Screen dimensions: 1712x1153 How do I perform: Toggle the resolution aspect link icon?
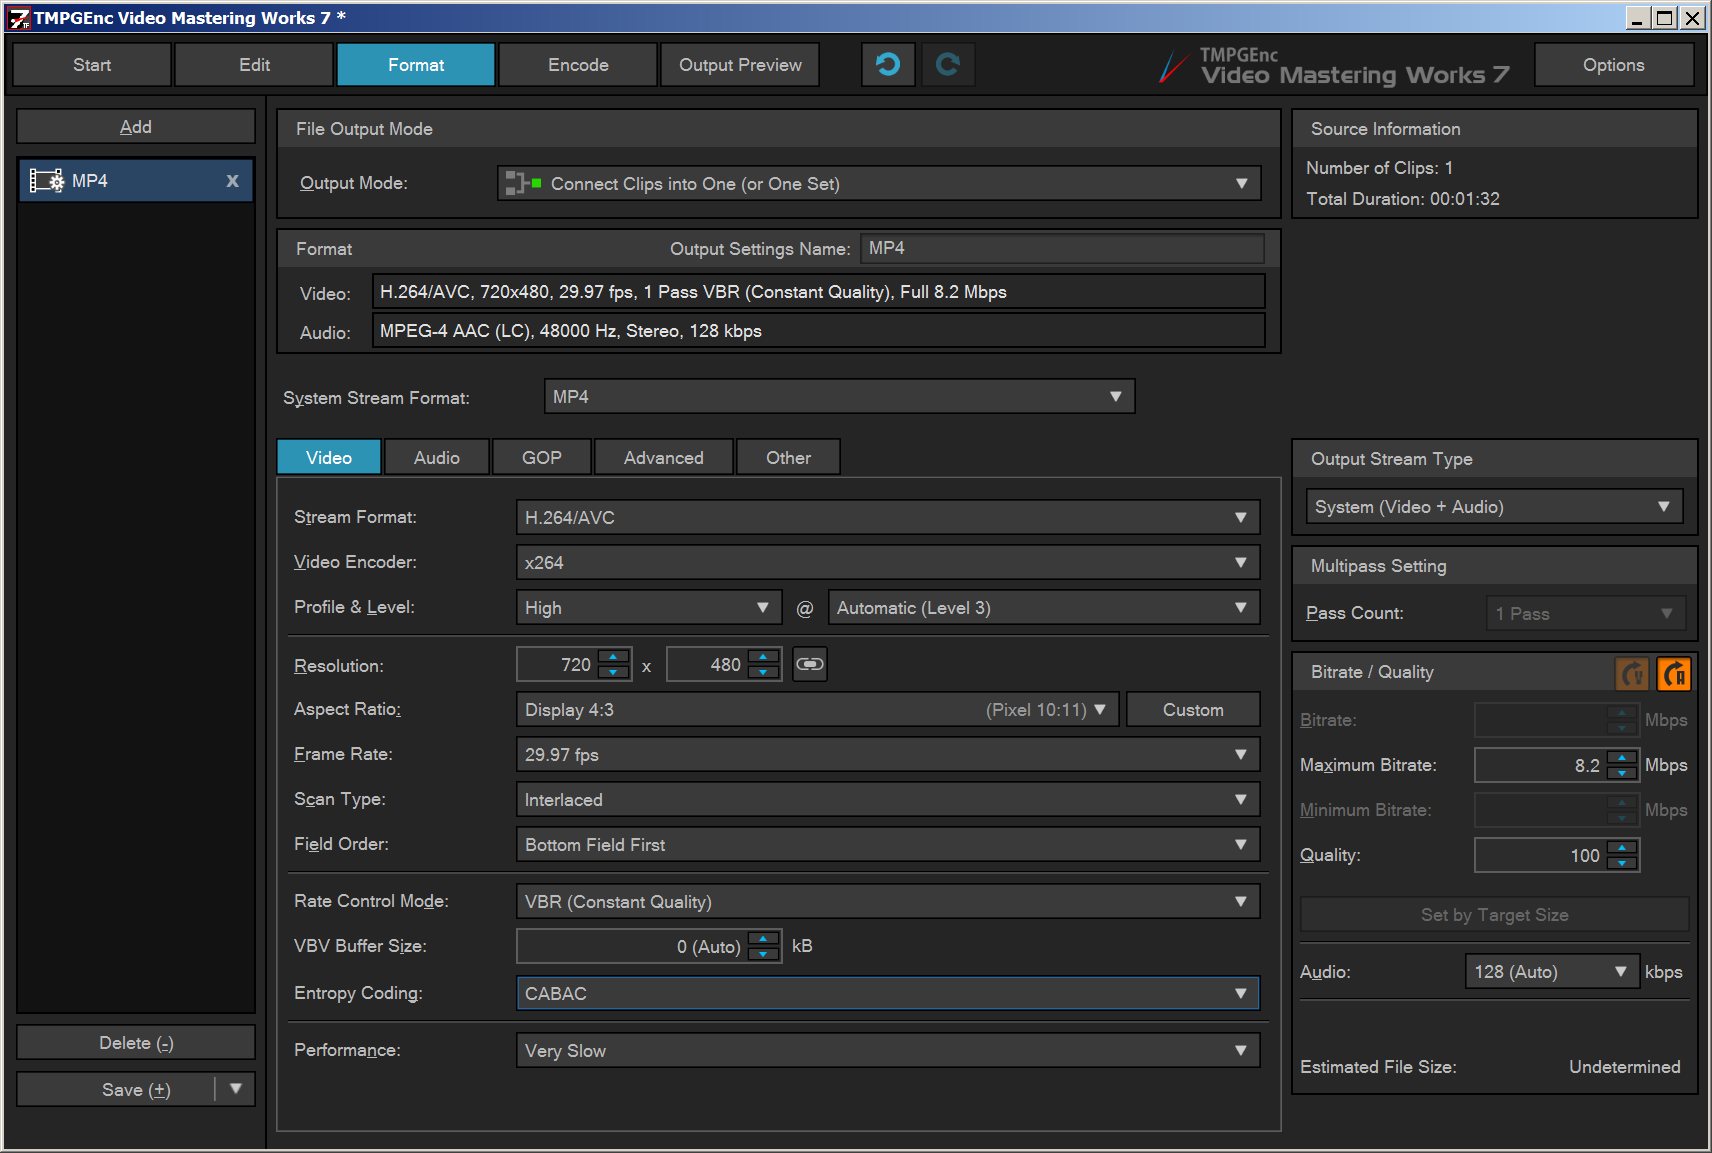(809, 664)
